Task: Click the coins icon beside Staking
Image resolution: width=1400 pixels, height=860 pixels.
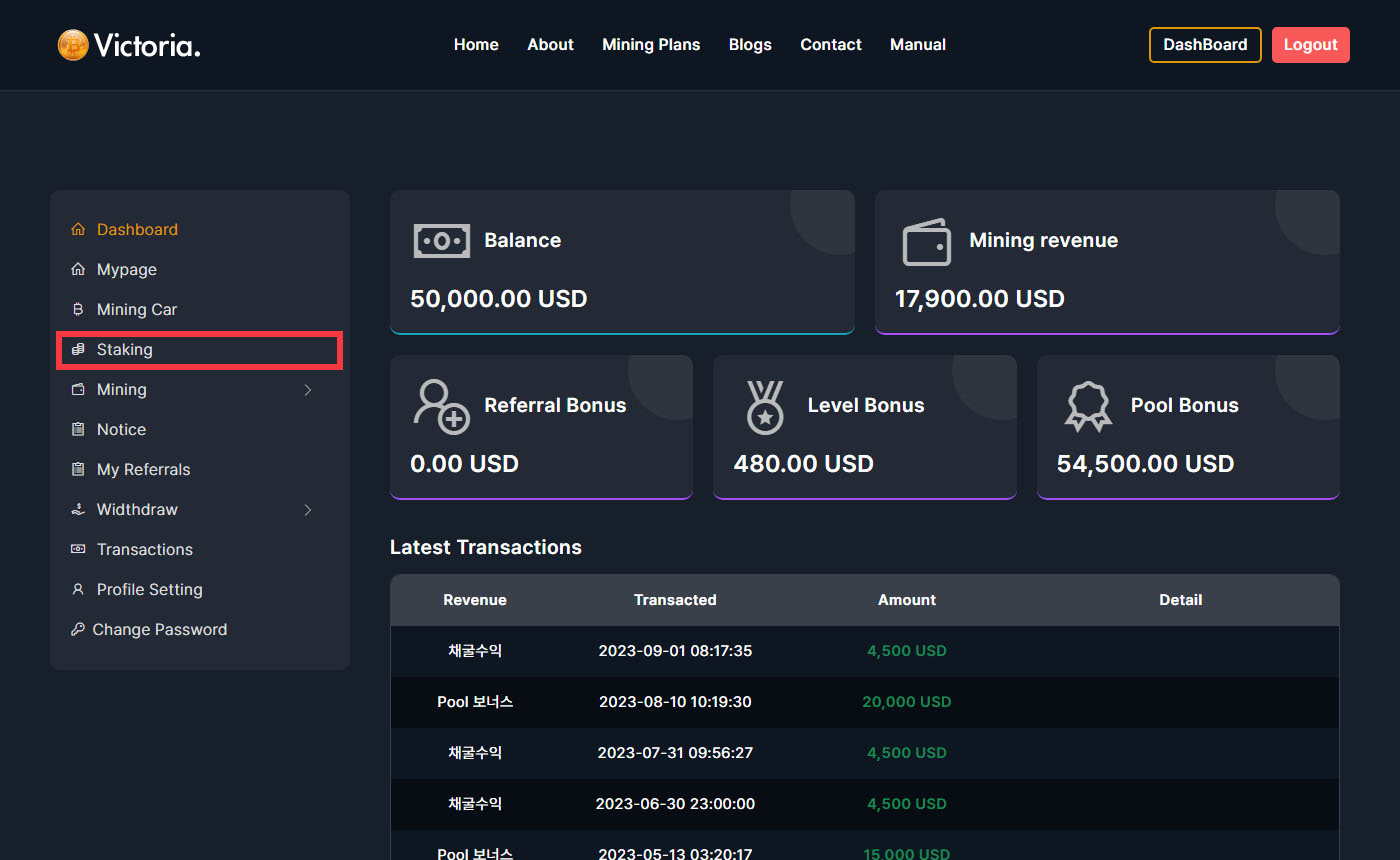Action: click(78, 350)
